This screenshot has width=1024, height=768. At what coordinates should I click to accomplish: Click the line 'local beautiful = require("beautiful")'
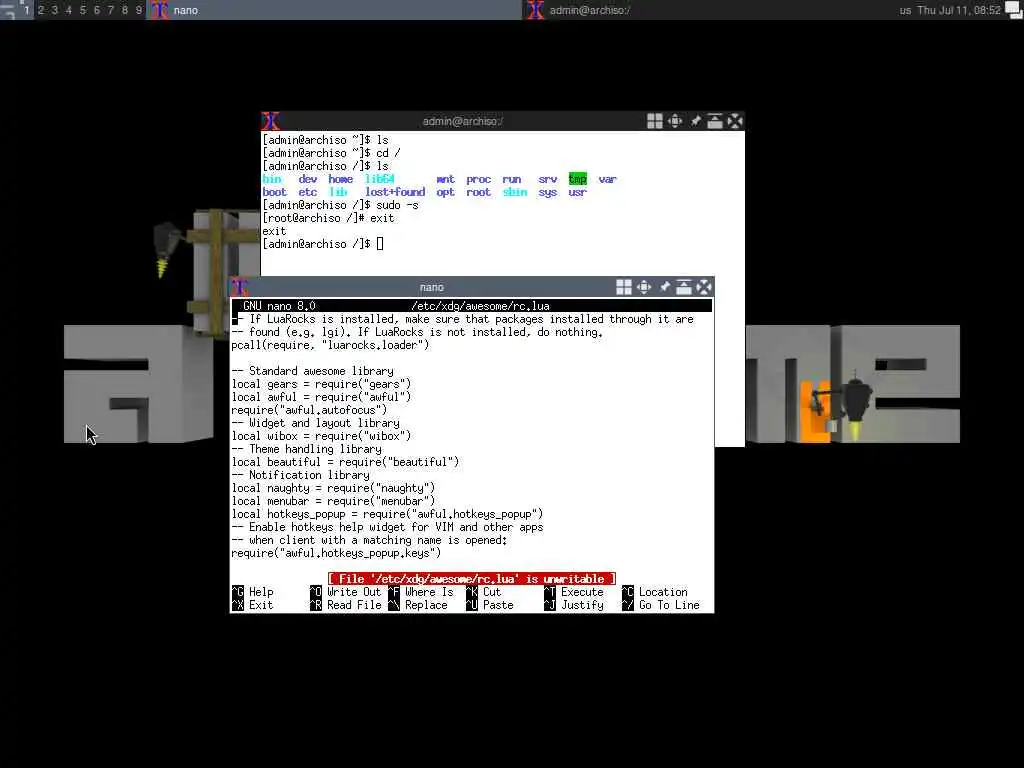(x=345, y=462)
